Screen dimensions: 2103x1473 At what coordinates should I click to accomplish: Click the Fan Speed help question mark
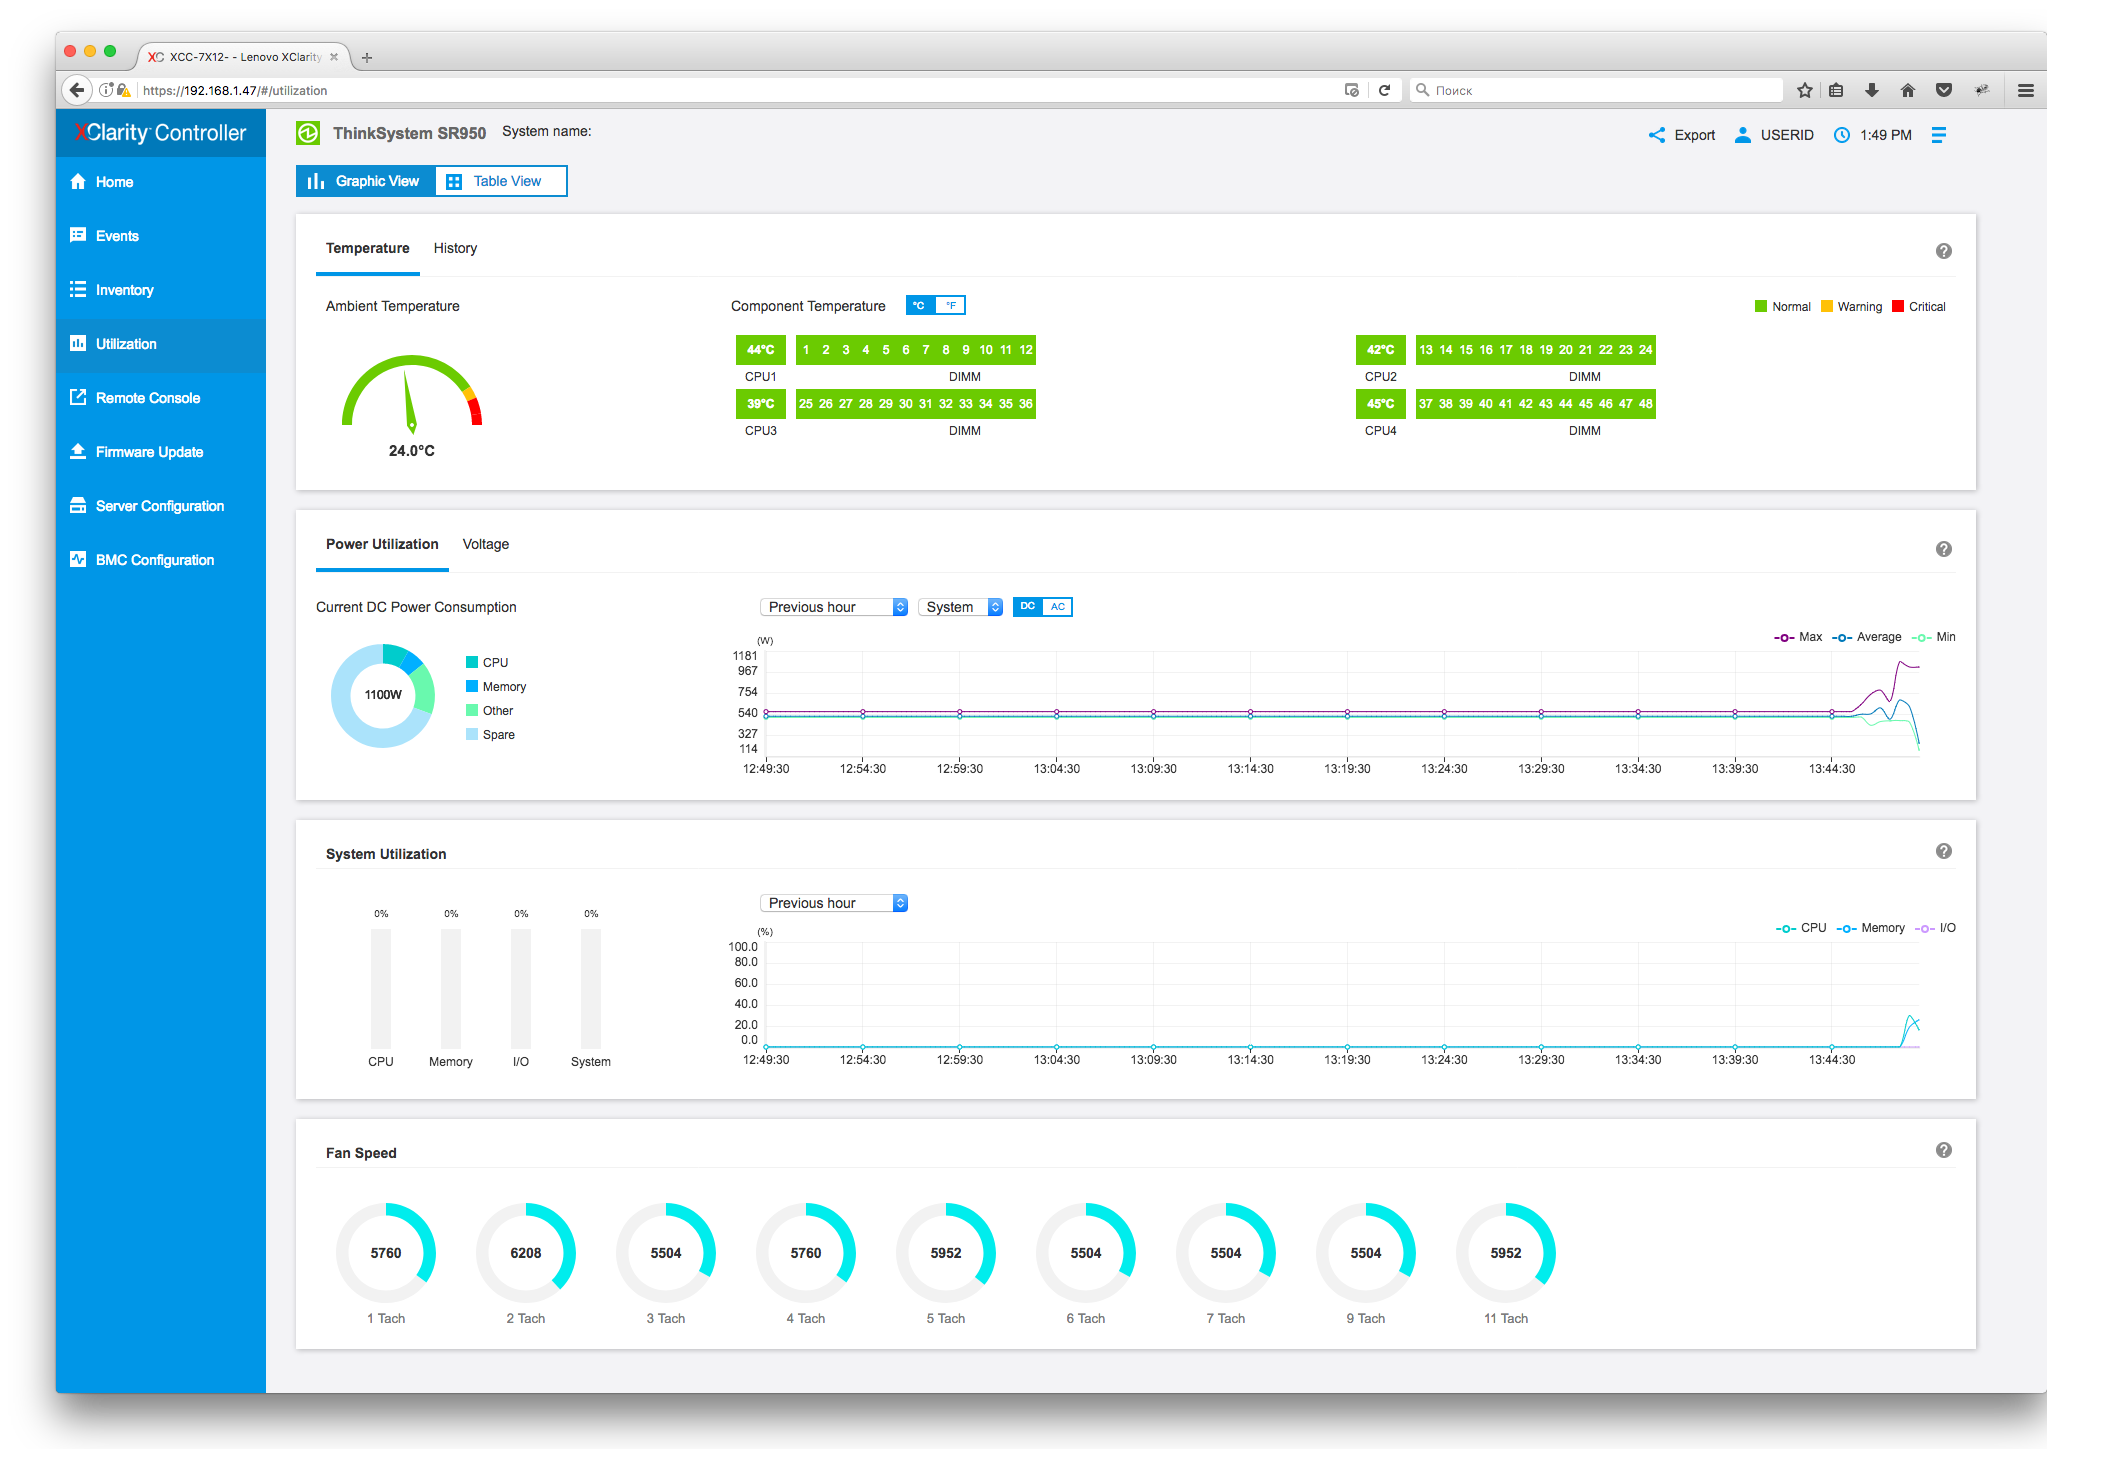[x=1943, y=1150]
